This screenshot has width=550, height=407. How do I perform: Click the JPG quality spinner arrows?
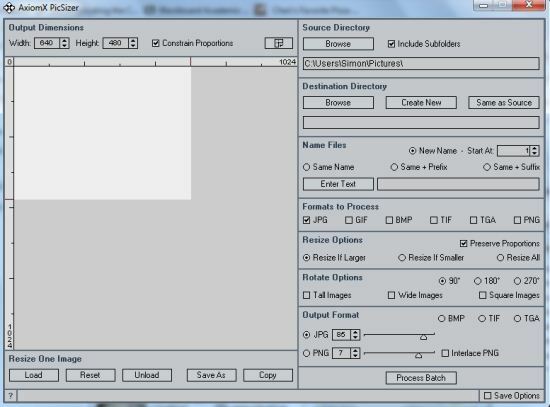(355, 335)
